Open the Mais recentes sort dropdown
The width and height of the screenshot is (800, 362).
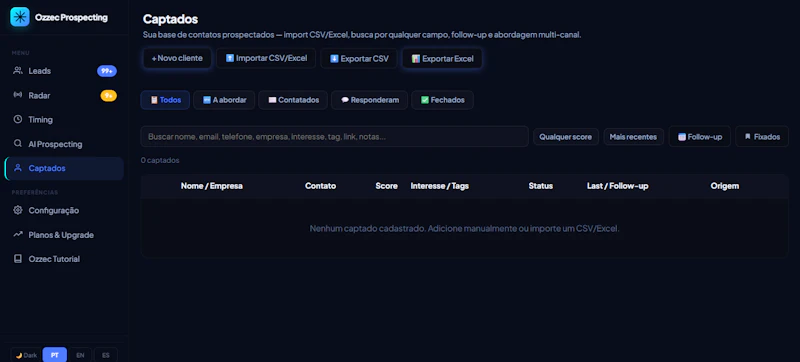[x=633, y=137]
